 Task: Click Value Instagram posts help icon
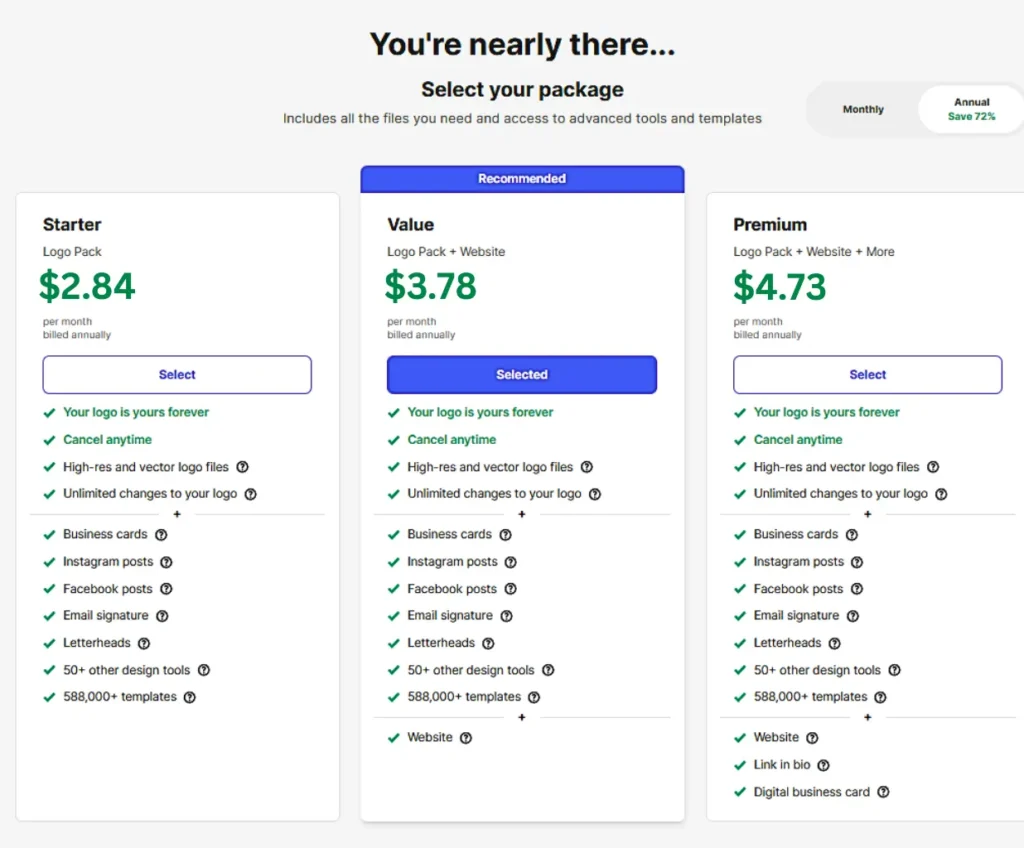(x=510, y=562)
